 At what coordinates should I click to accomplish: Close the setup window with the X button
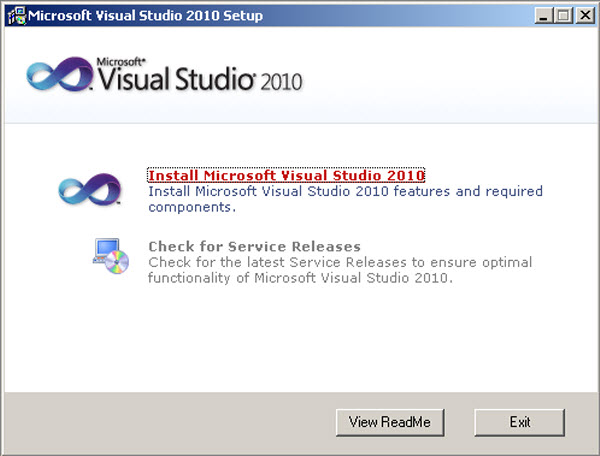[x=583, y=16]
